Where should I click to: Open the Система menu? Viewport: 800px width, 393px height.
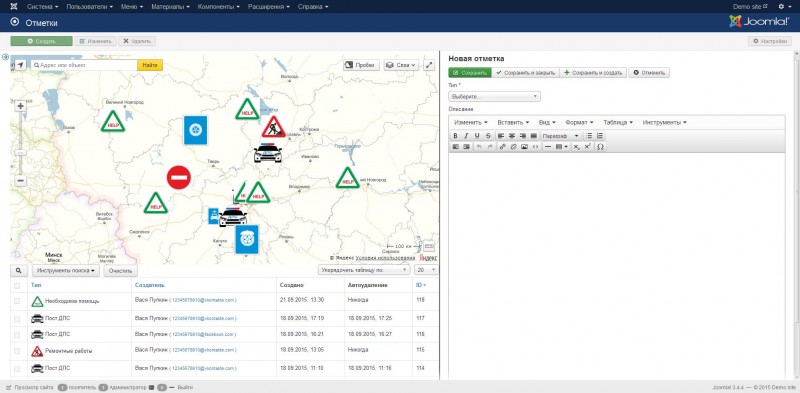click(43, 7)
